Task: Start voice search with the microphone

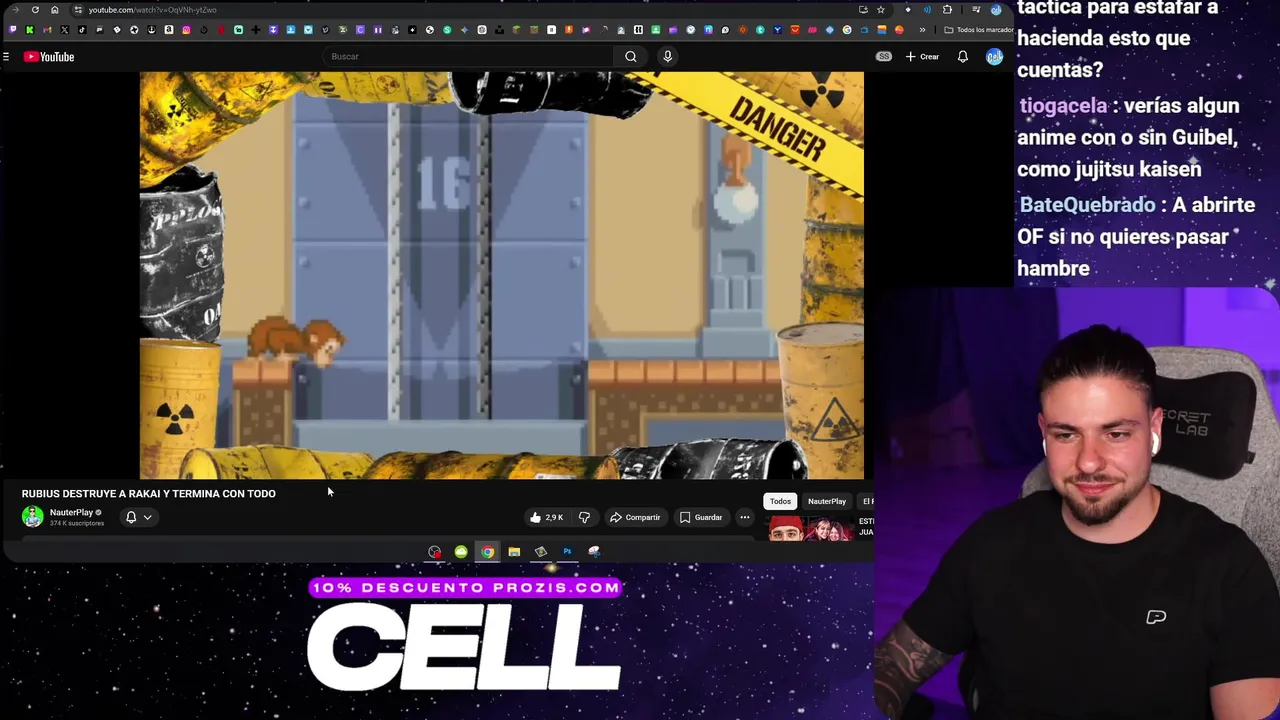Action: [668, 57]
